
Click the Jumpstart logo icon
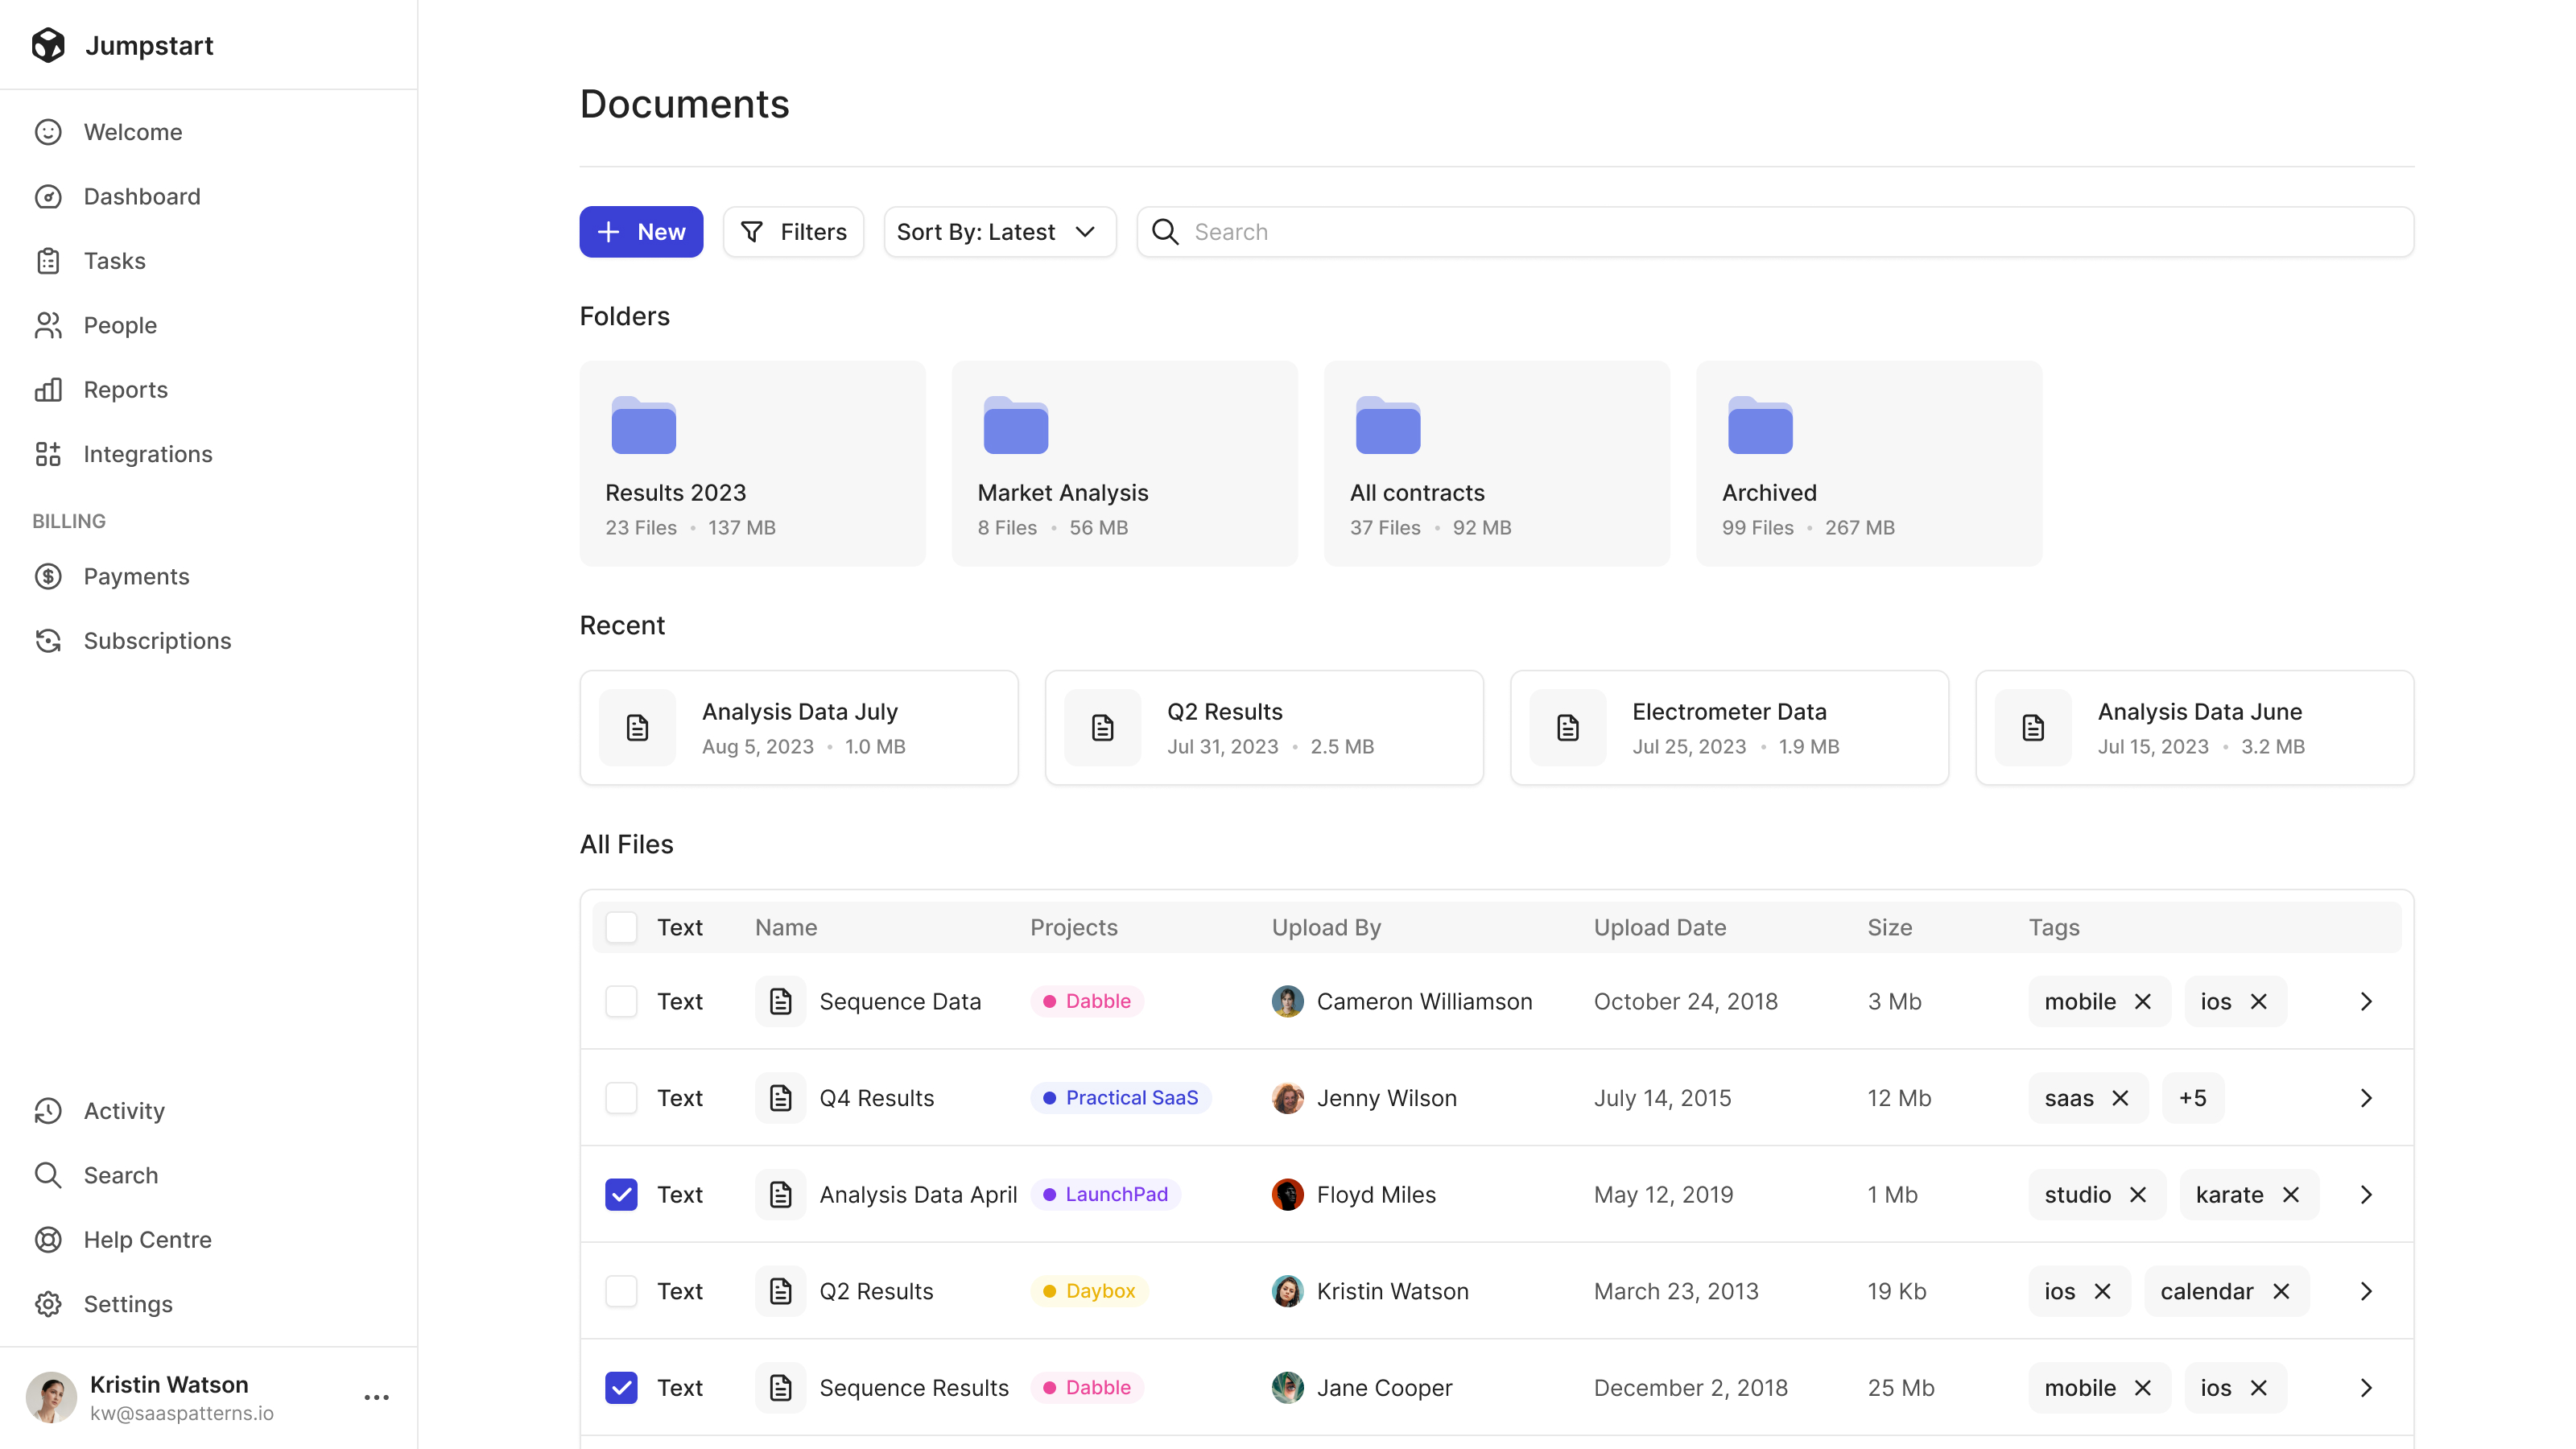(x=48, y=45)
